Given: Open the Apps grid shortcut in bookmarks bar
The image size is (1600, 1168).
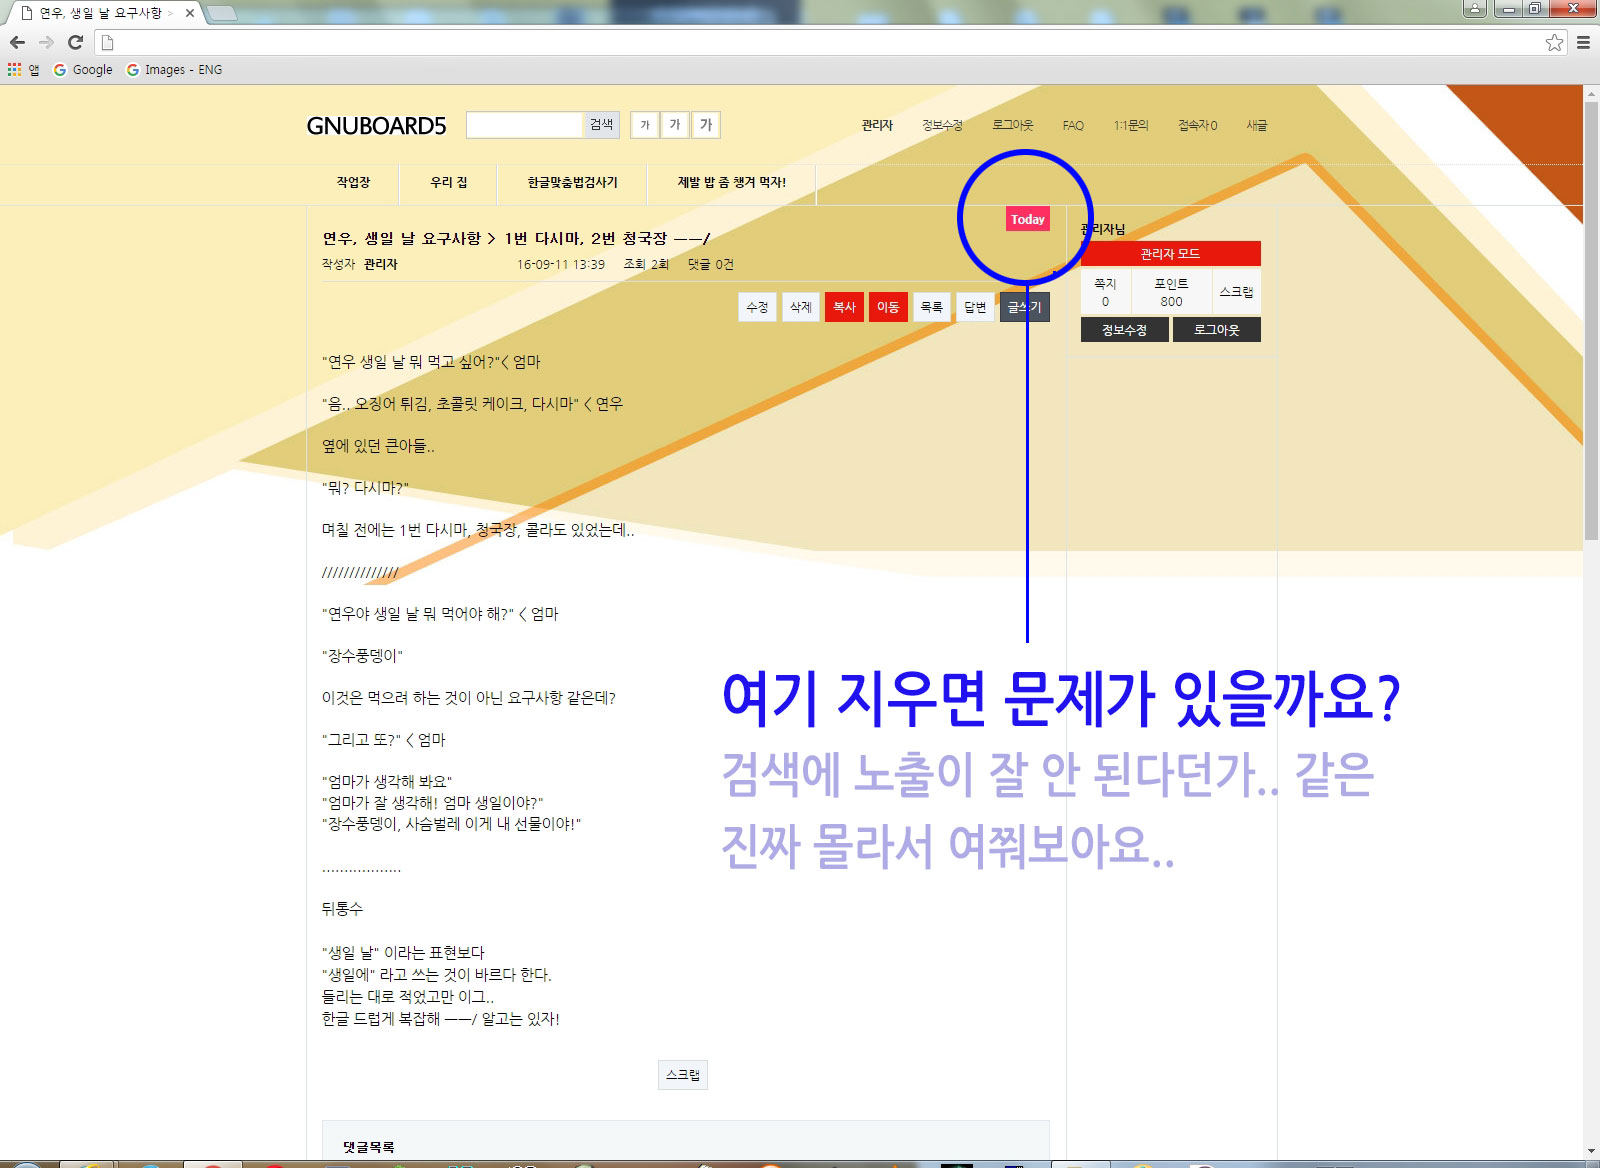Looking at the screenshot, I should point(14,69).
